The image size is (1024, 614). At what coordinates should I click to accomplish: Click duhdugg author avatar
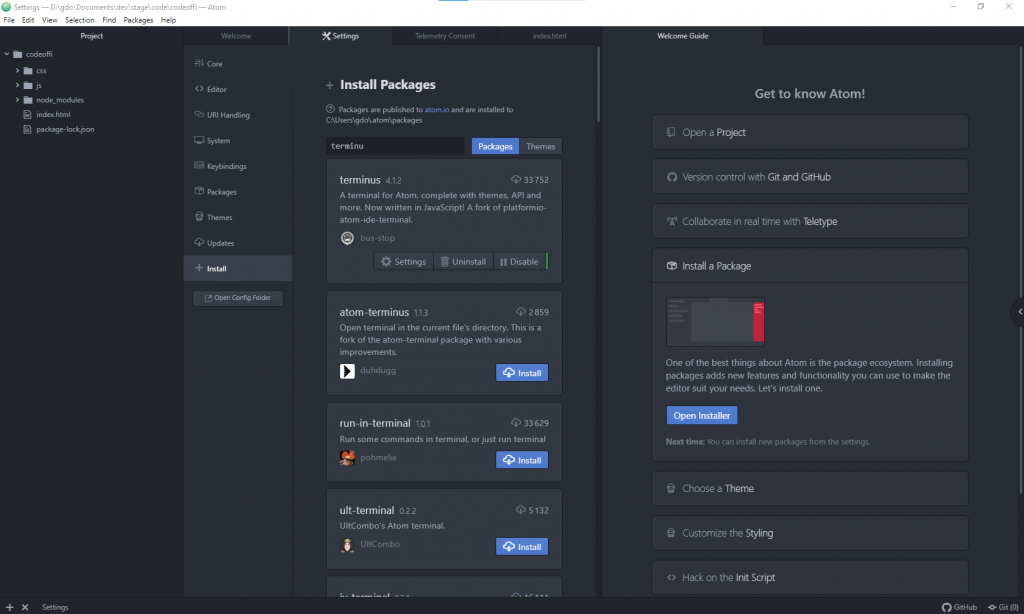[347, 371]
